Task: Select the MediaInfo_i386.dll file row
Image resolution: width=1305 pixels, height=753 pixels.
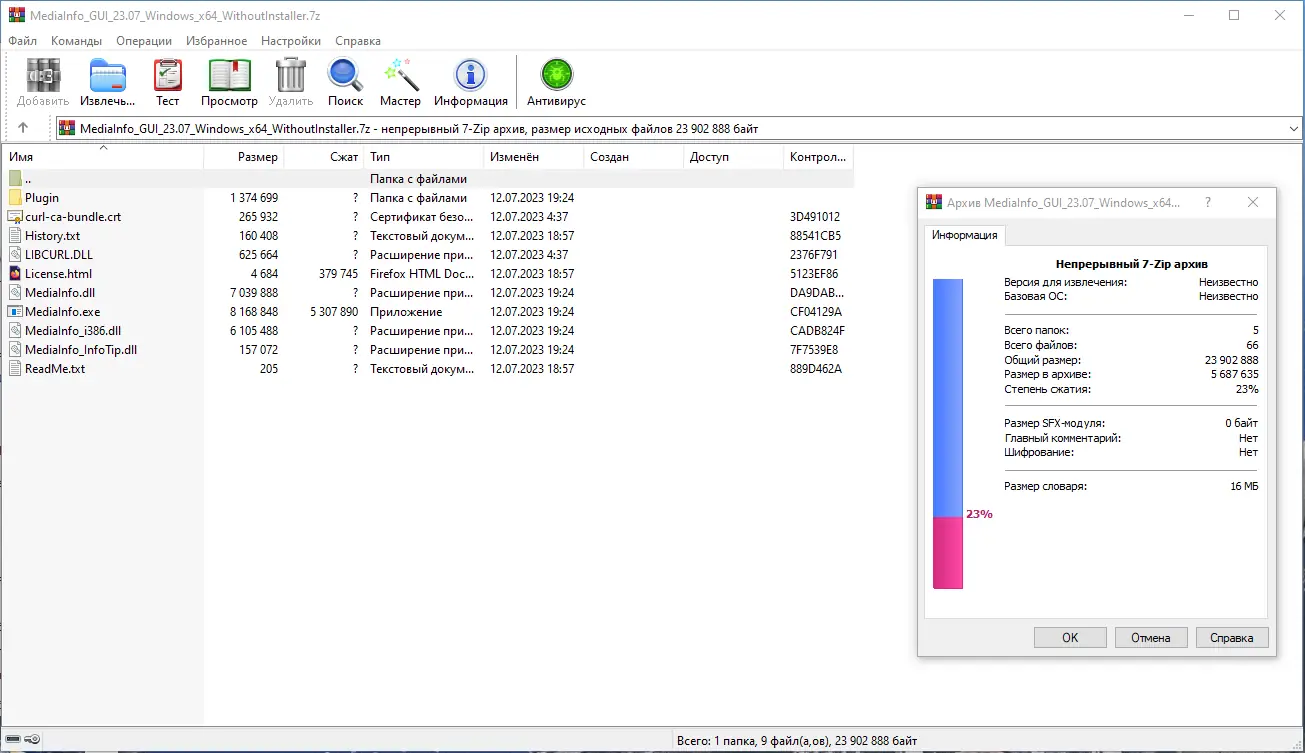Action: click(428, 331)
